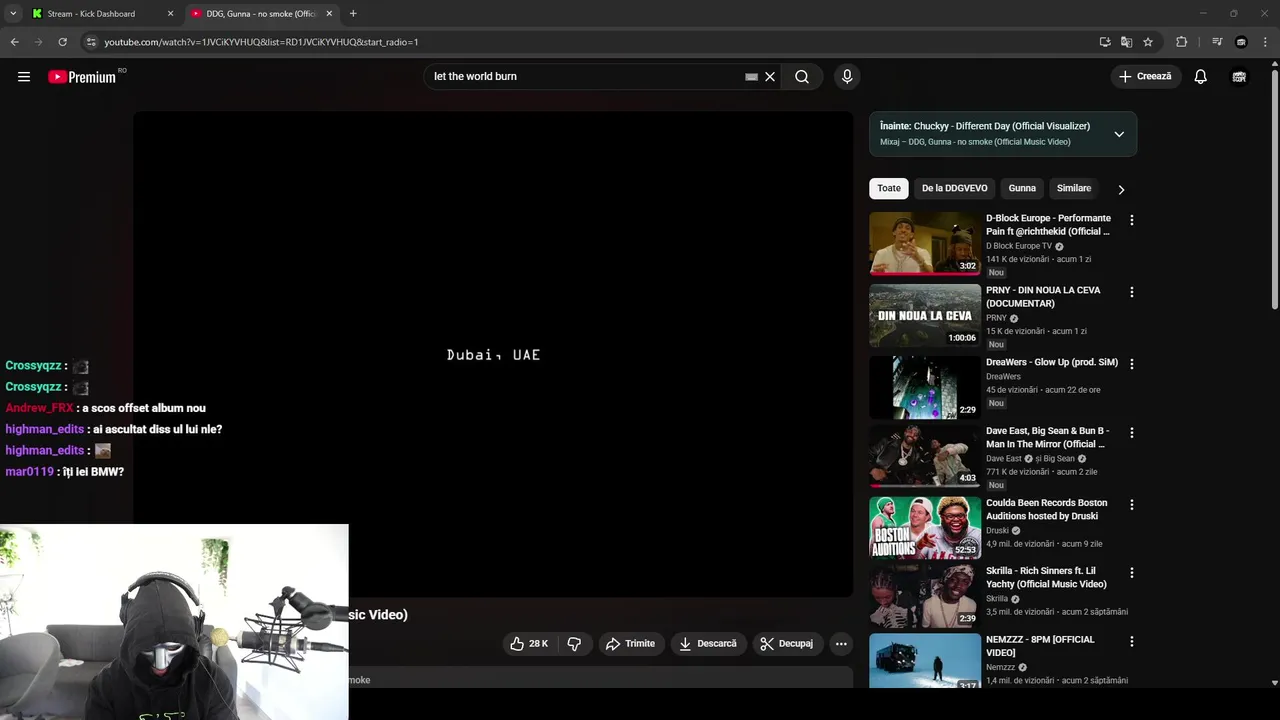Open D-Block Europe TV channel link
This screenshot has width=1280, height=720.
1019,246
